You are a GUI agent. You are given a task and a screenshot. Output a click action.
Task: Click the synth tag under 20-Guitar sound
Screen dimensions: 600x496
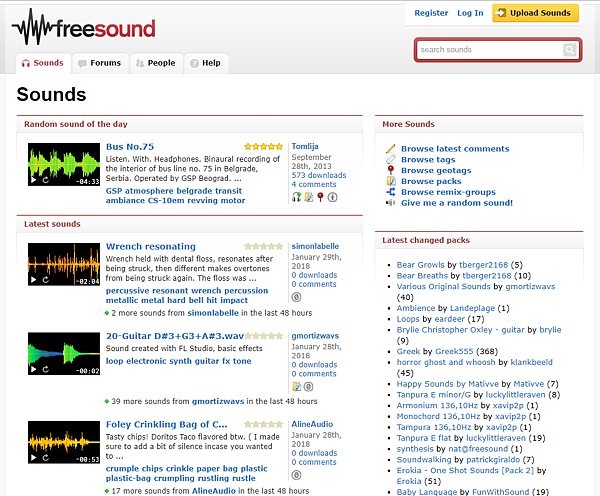[179, 361]
